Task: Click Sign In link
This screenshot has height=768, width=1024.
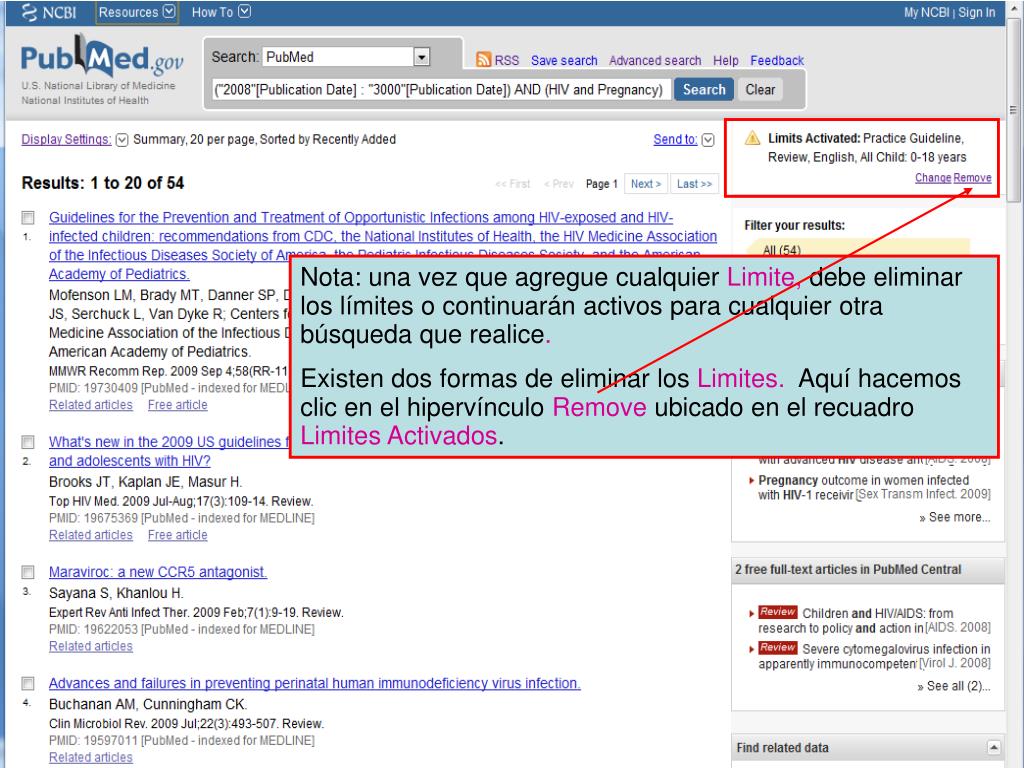Action: (x=976, y=12)
